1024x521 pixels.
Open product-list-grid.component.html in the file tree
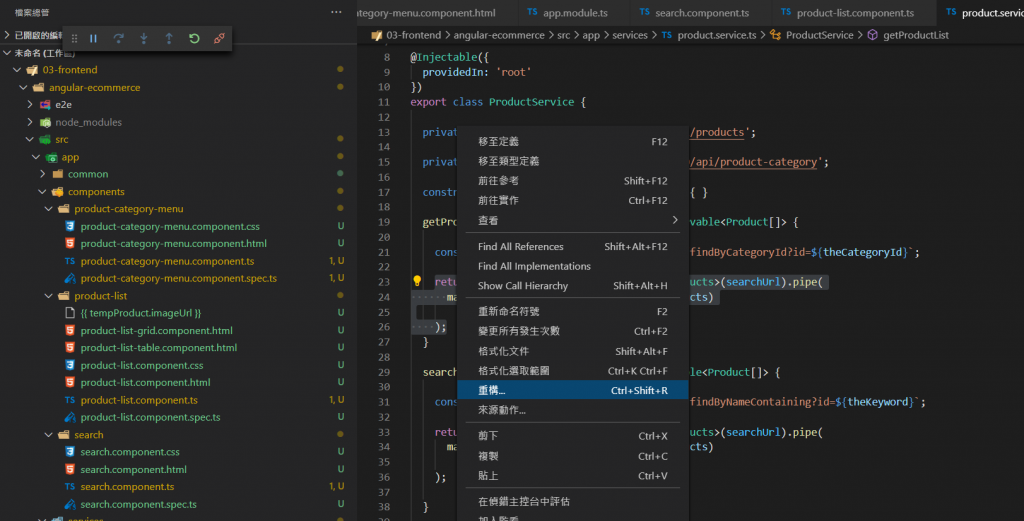point(156,331)
